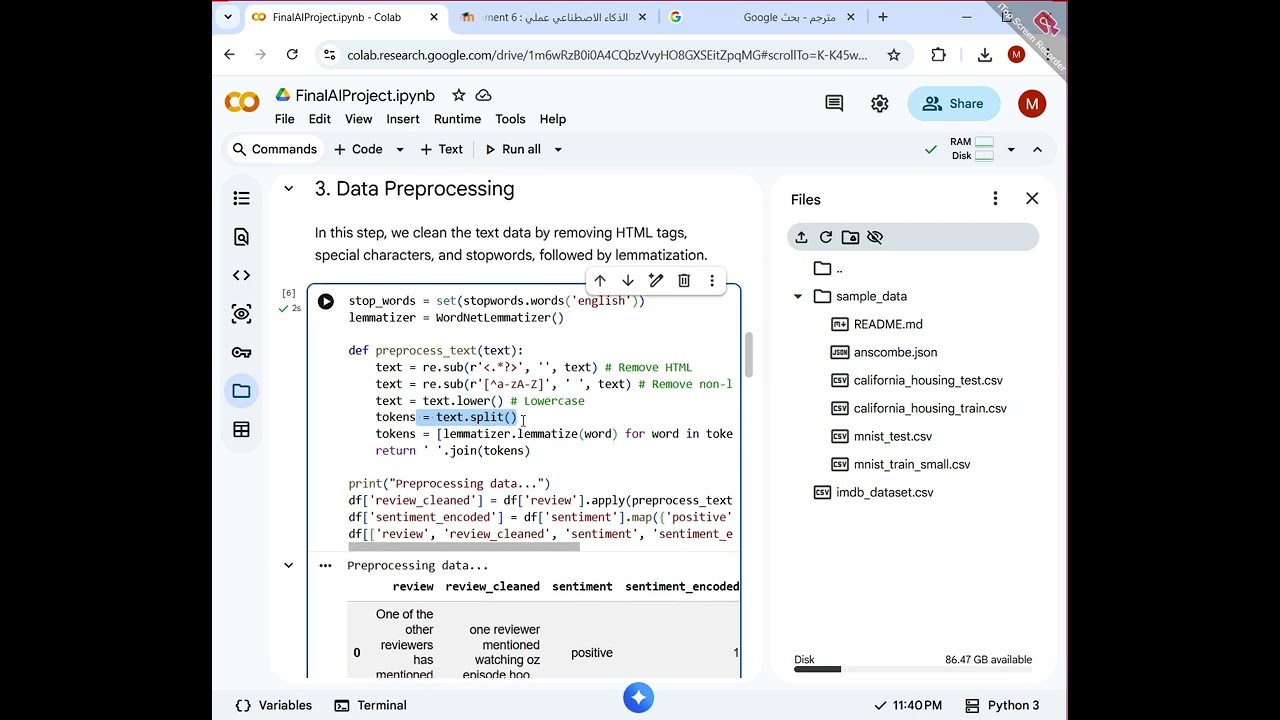Open the Data table icon in the sidebar
Image resolution: width=1280 pixels, height=720 pixels.
point(241,429)
